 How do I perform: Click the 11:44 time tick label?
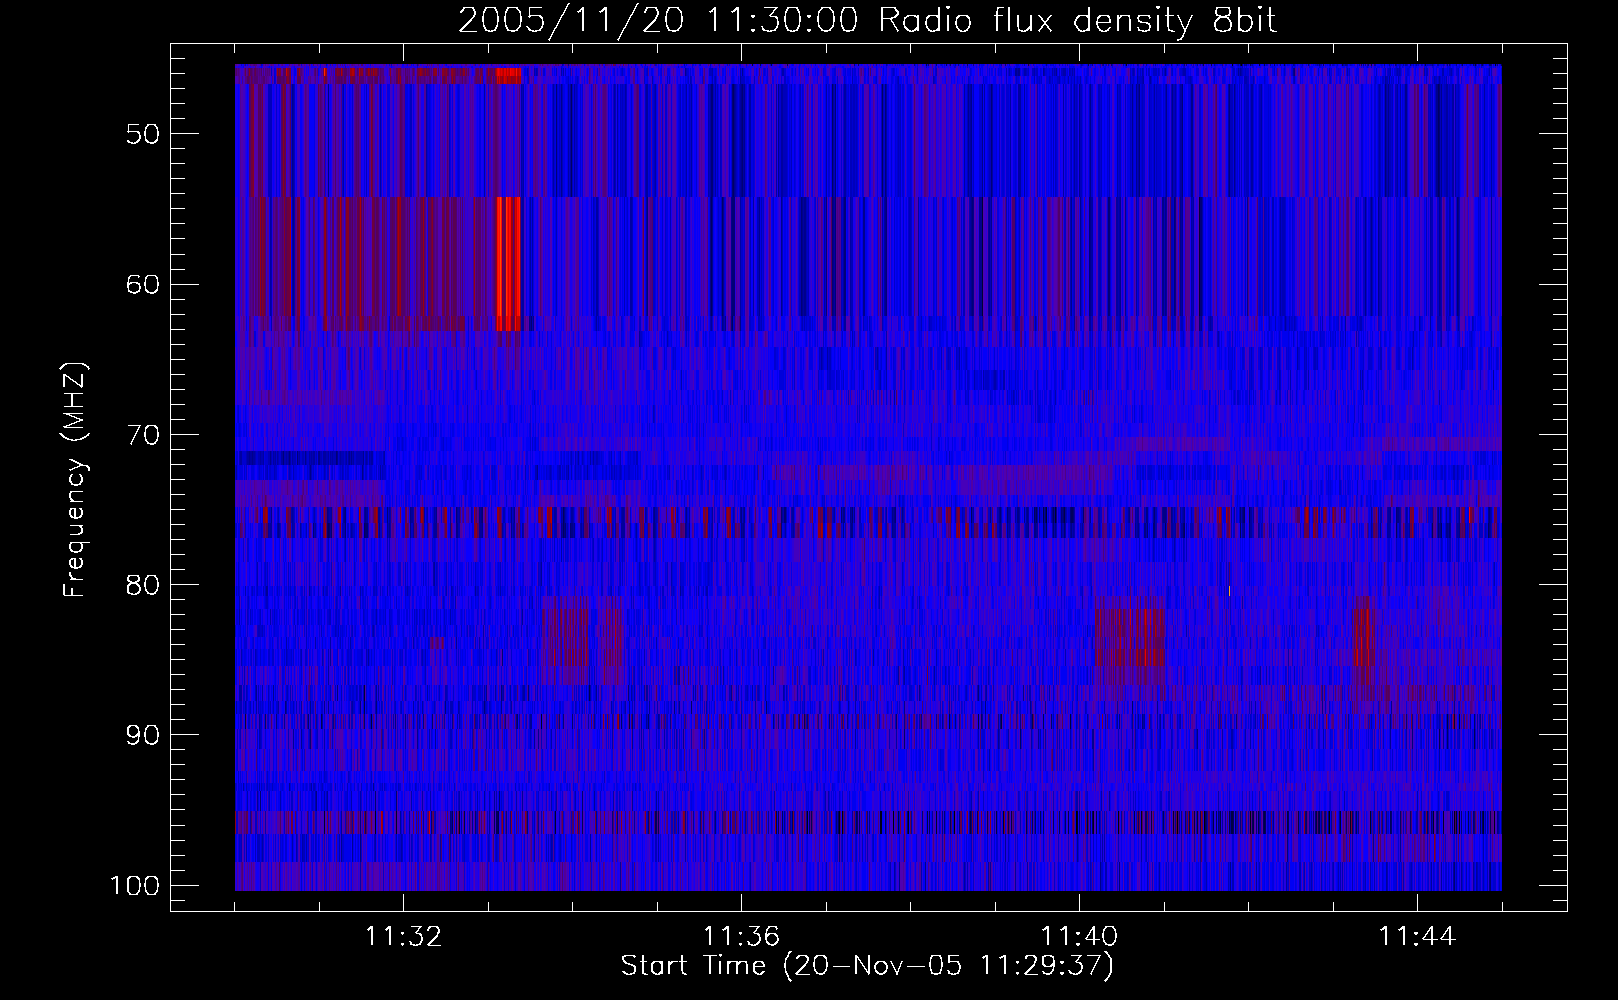1417,937
